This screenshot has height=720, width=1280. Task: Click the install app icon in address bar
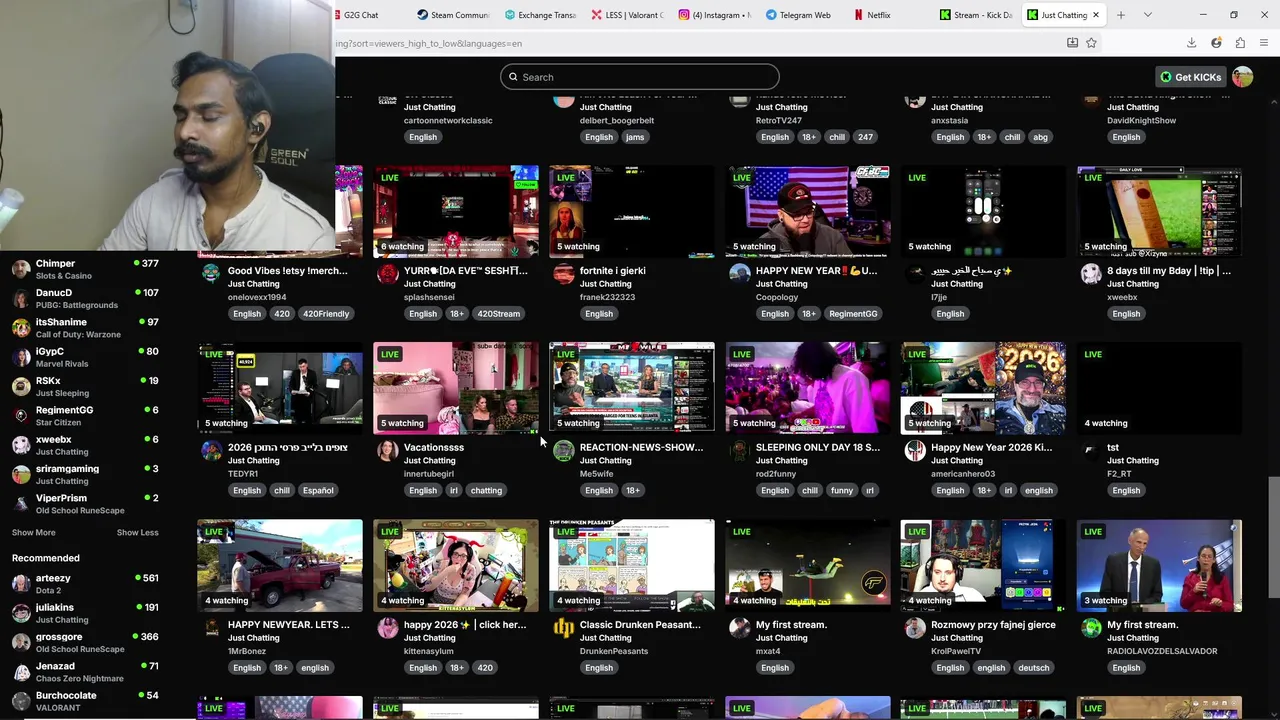point(1072,43)
